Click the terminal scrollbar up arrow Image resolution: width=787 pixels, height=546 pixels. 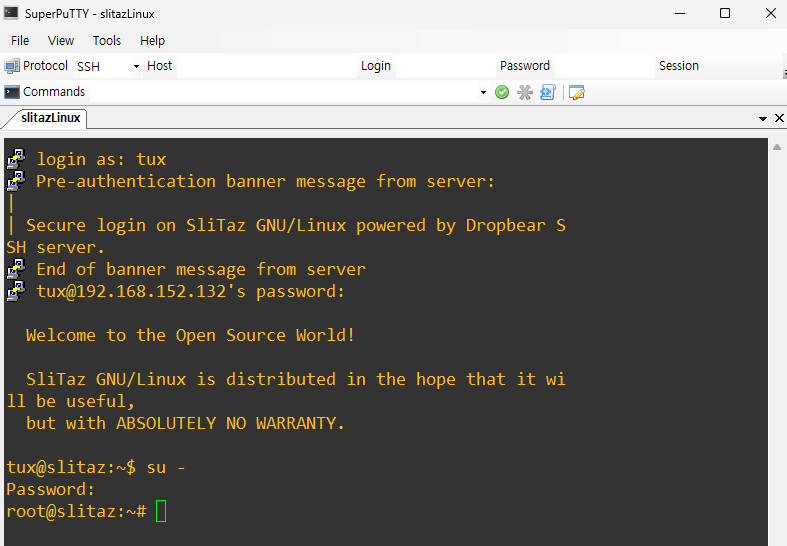pos(777,147)
